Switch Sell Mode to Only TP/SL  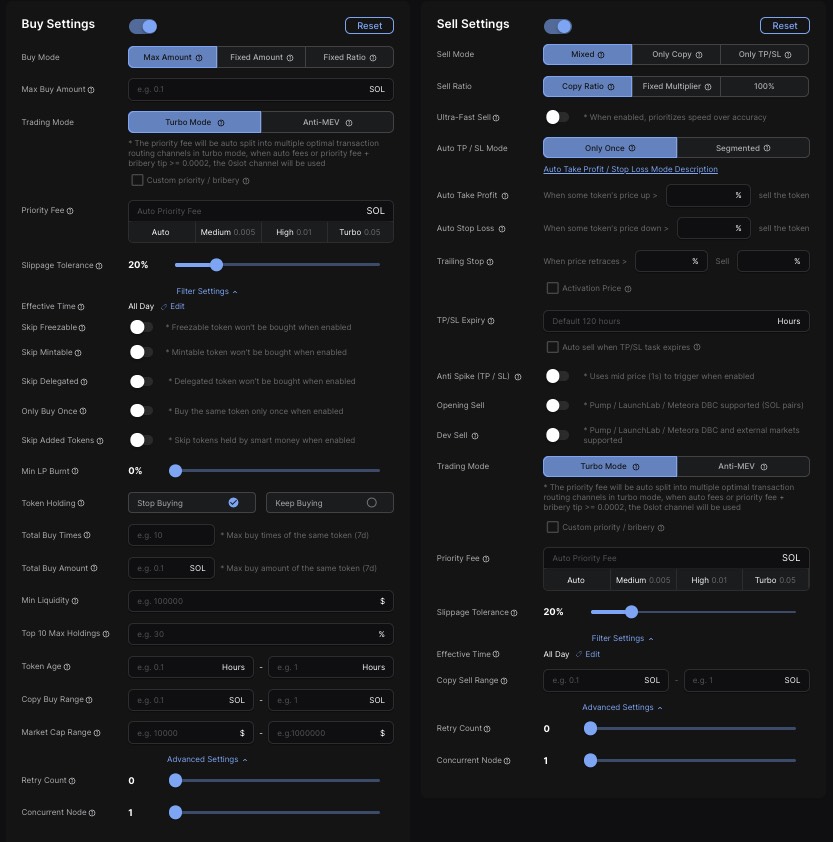click(765, 54)
